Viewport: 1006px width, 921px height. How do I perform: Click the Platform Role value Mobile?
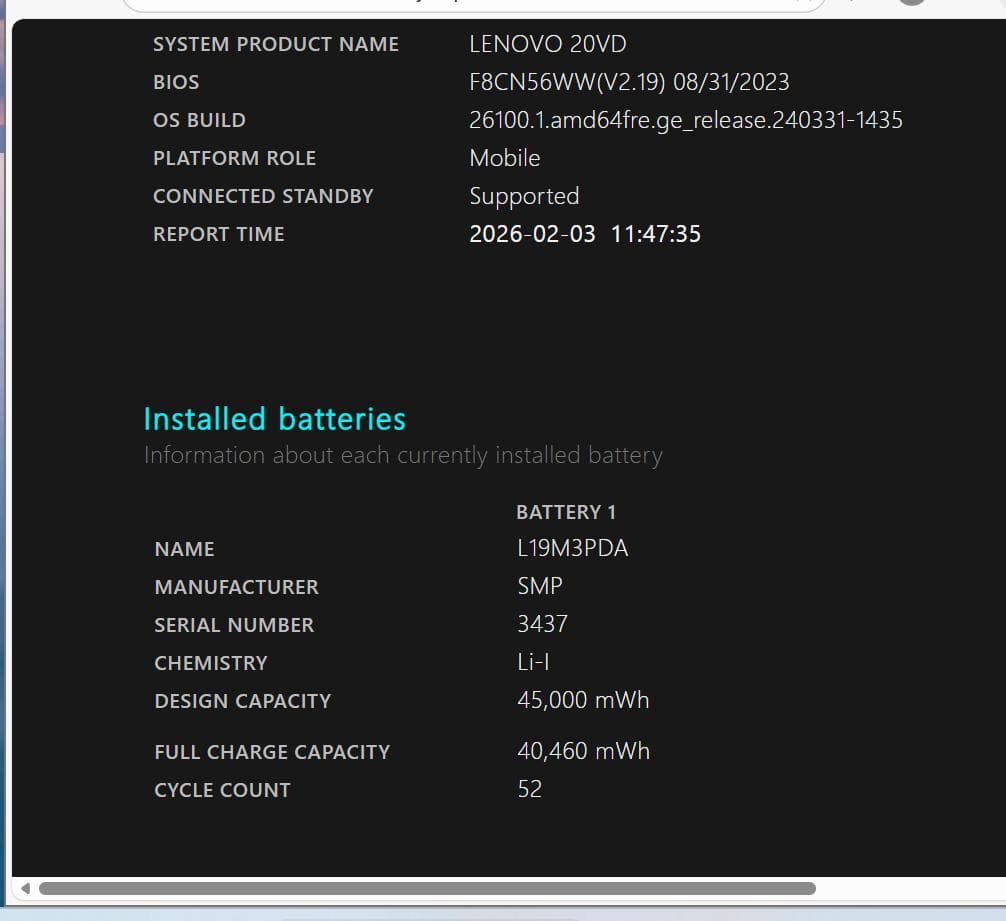click(x=504, y=158)
